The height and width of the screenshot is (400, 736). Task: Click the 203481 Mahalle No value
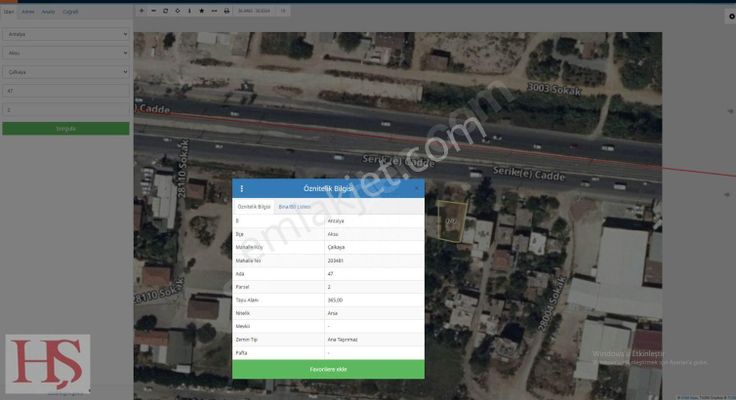[335, 261]
